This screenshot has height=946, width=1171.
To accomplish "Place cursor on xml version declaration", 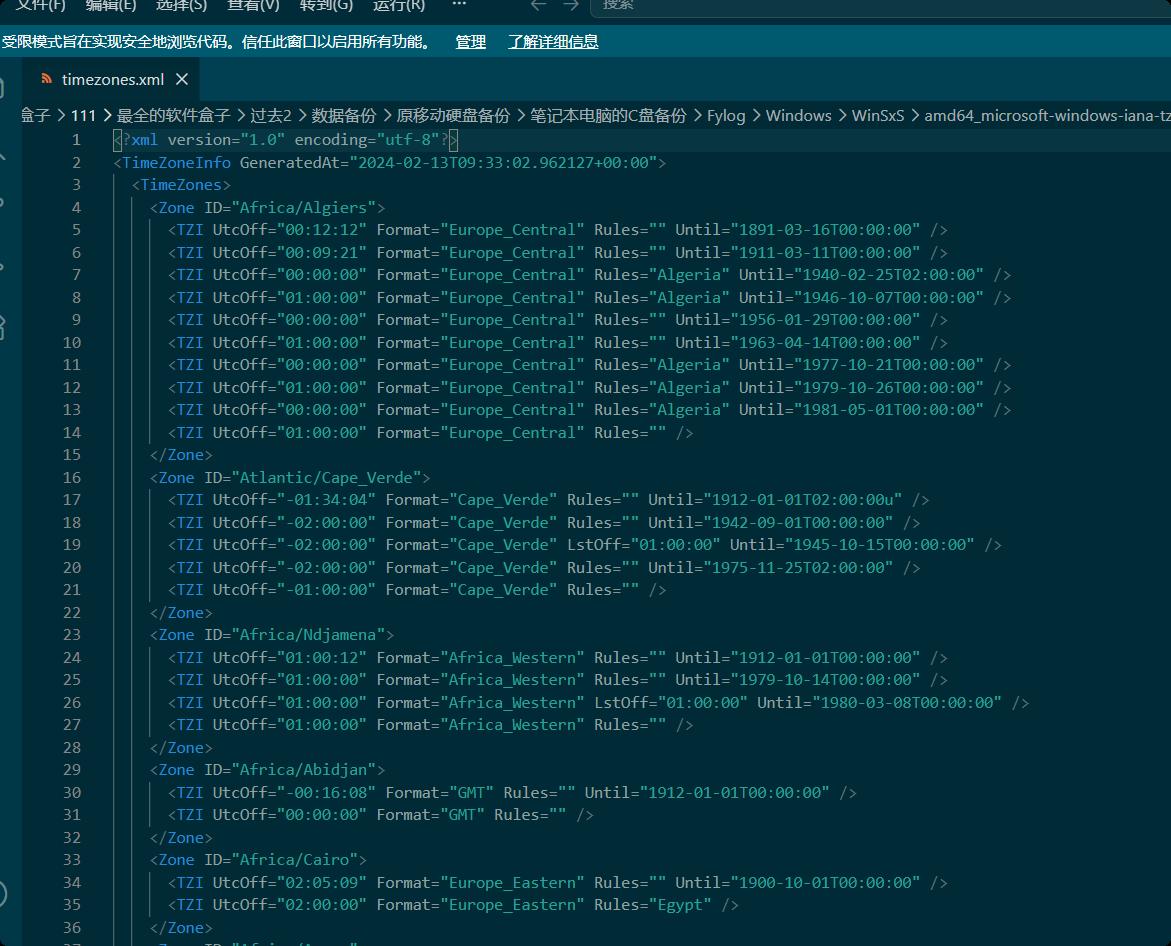I will click(x=285, y=140).
